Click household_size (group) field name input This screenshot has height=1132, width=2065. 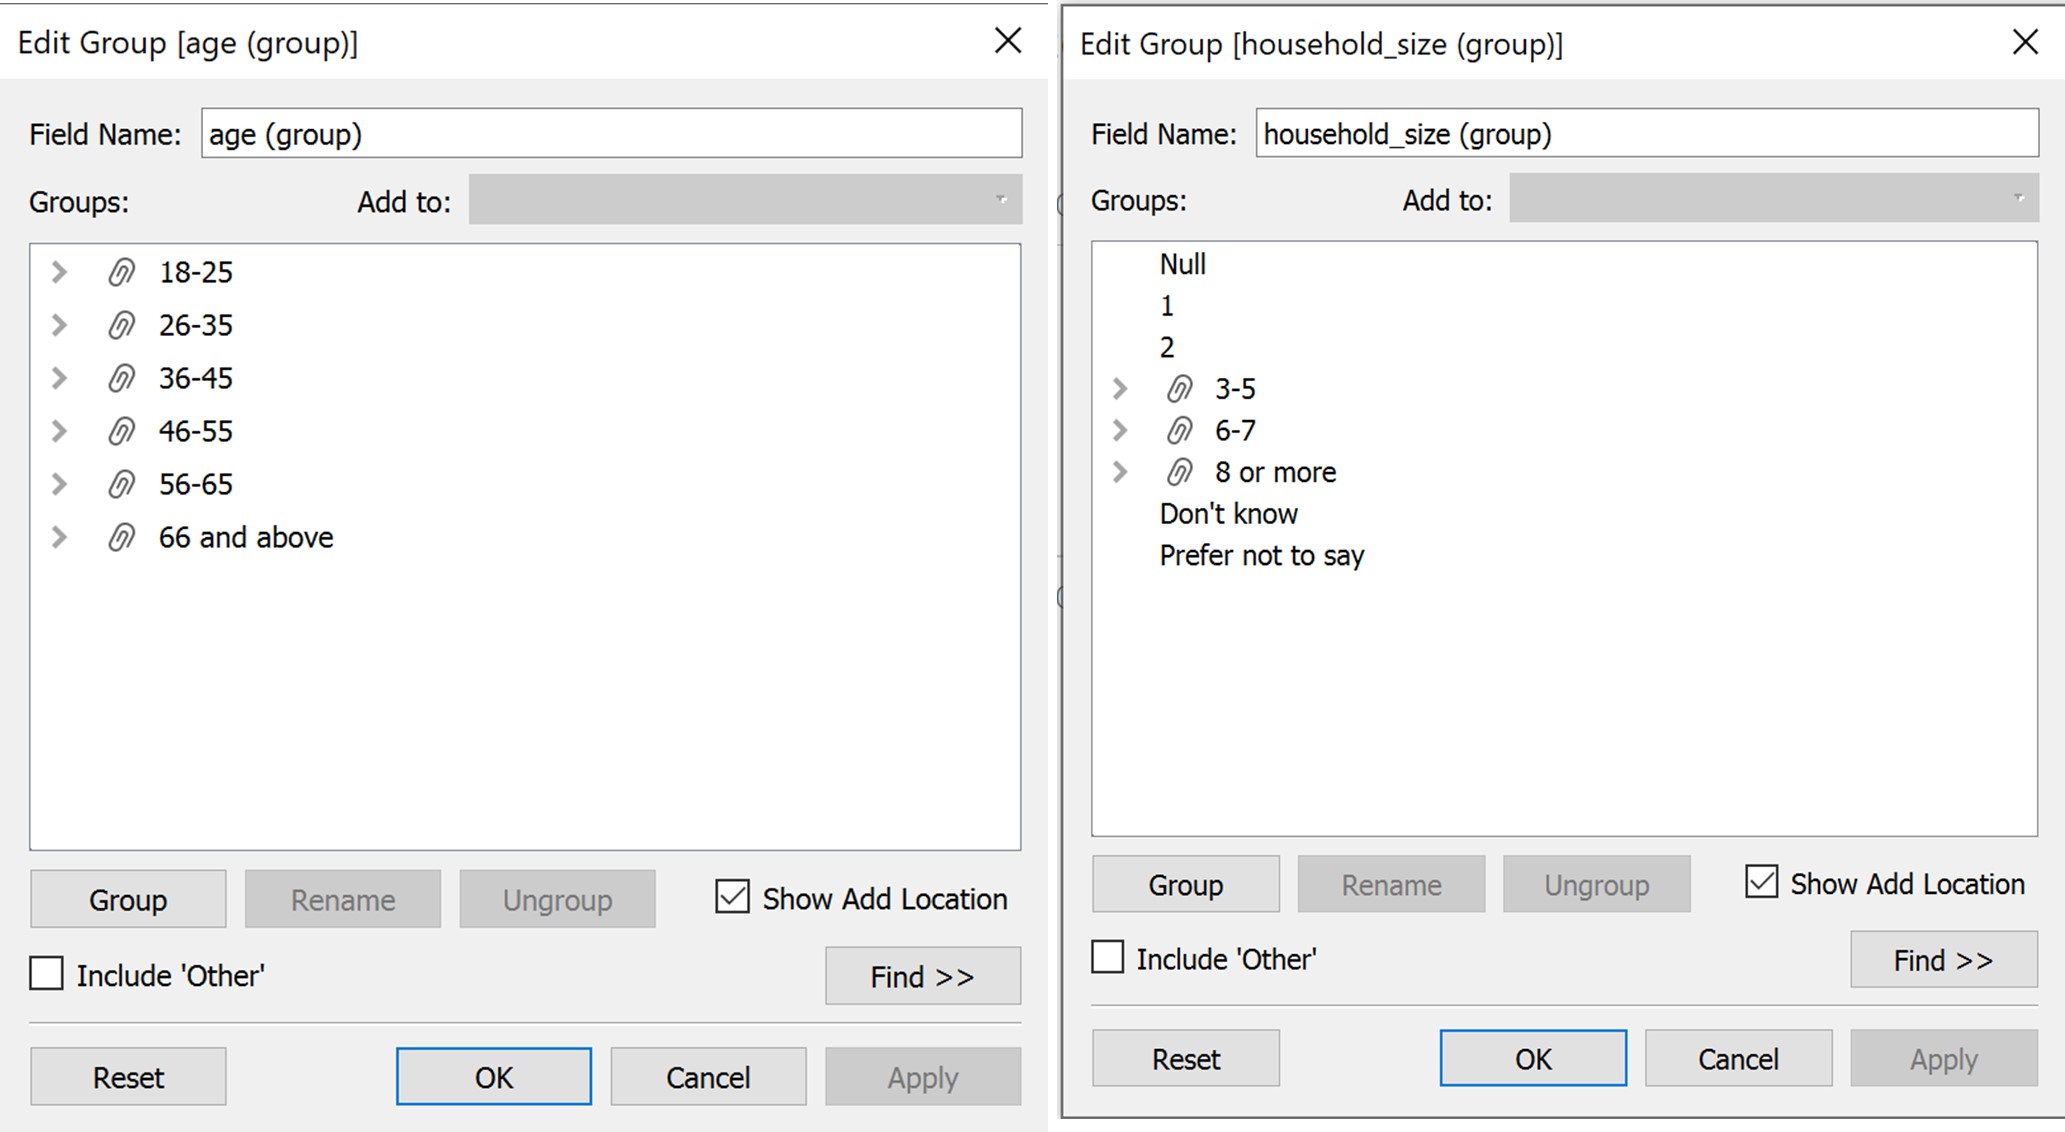pyautogui.click(x=1646, y=134)
